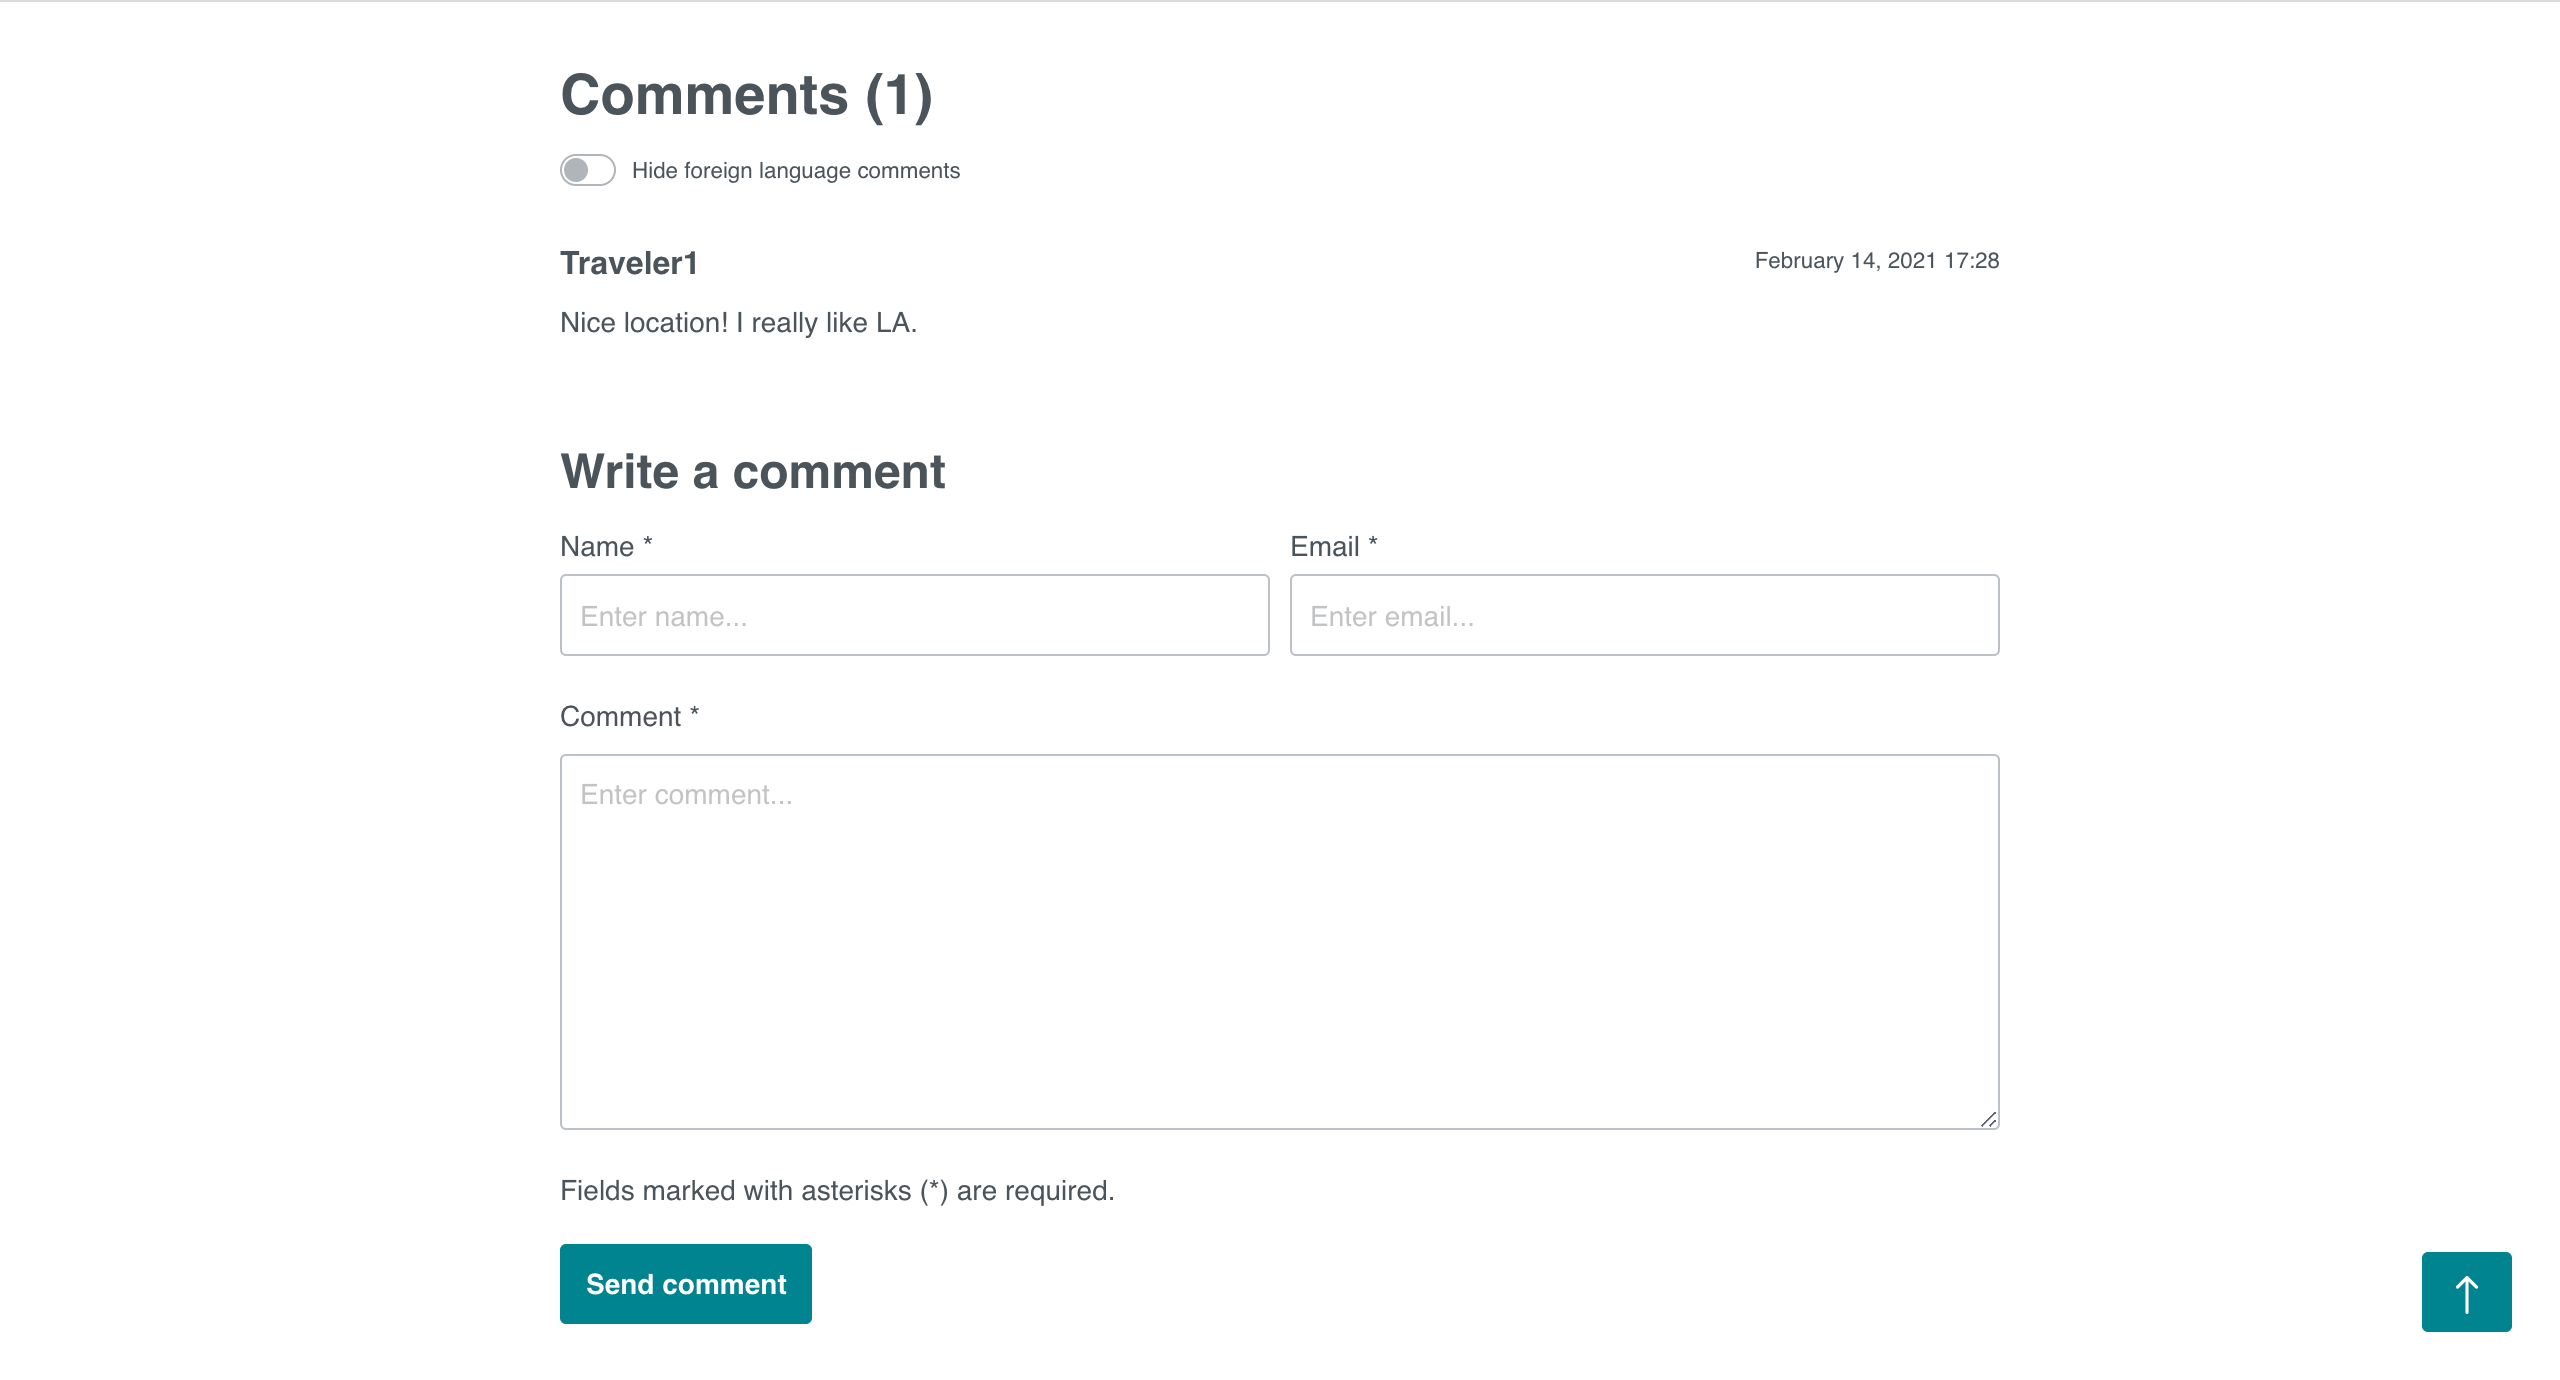
Task: Click the Comments (1) heading
Action: 746,96
